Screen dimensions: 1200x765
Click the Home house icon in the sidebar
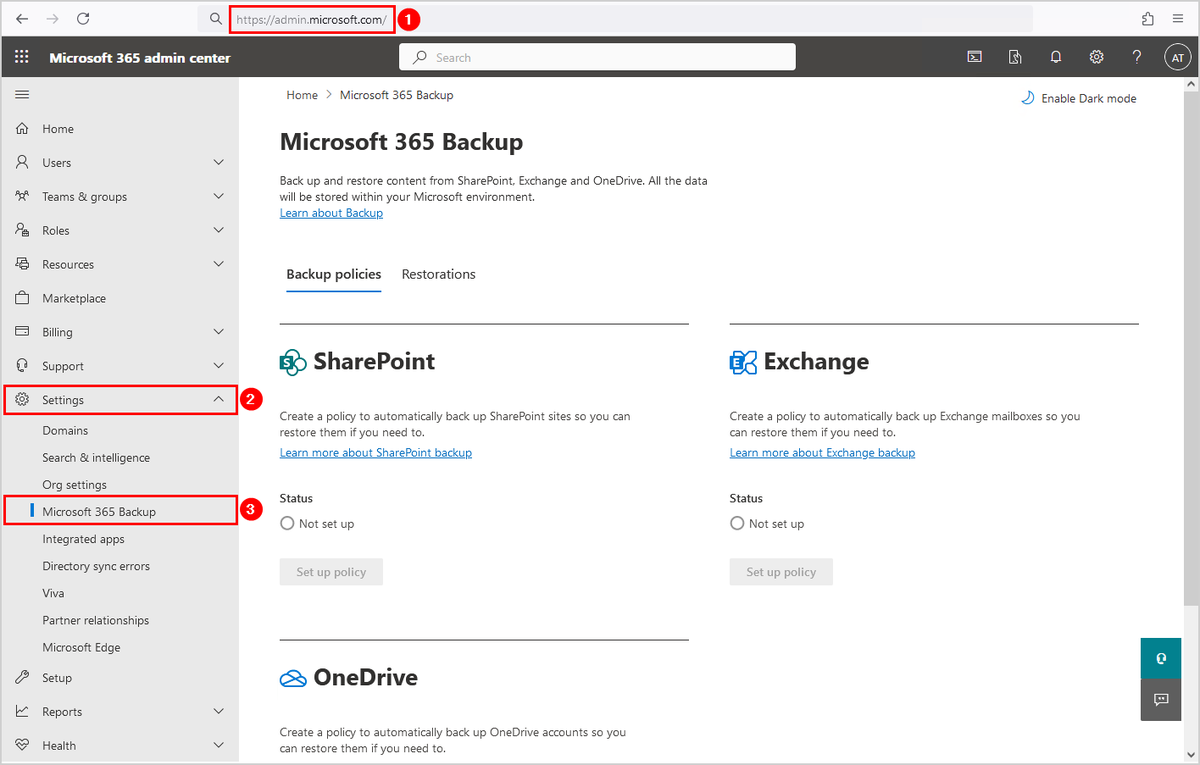point(22,129)
